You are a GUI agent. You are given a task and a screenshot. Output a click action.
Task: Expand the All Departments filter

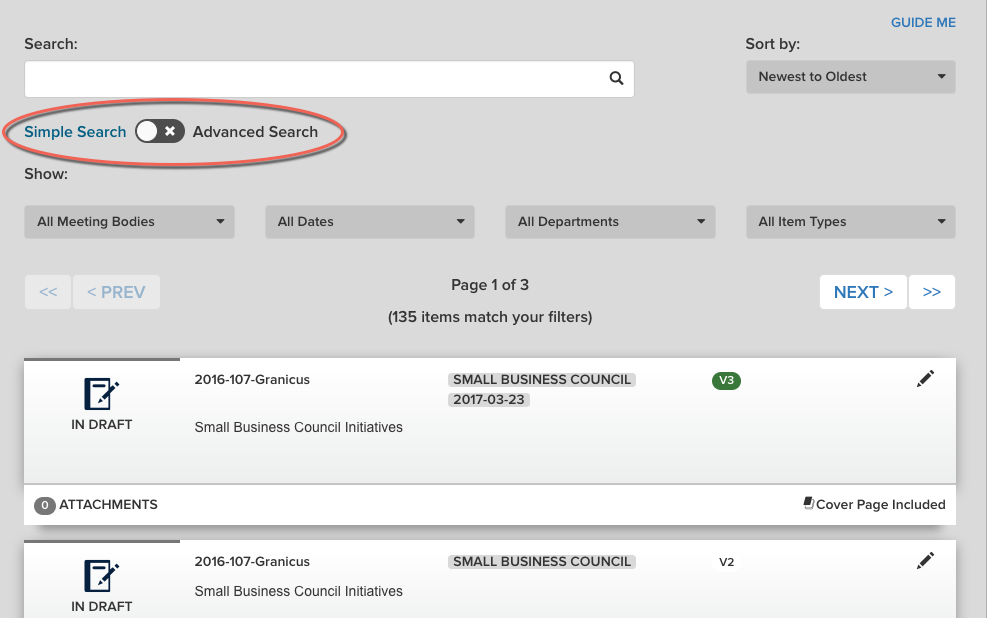610,222
